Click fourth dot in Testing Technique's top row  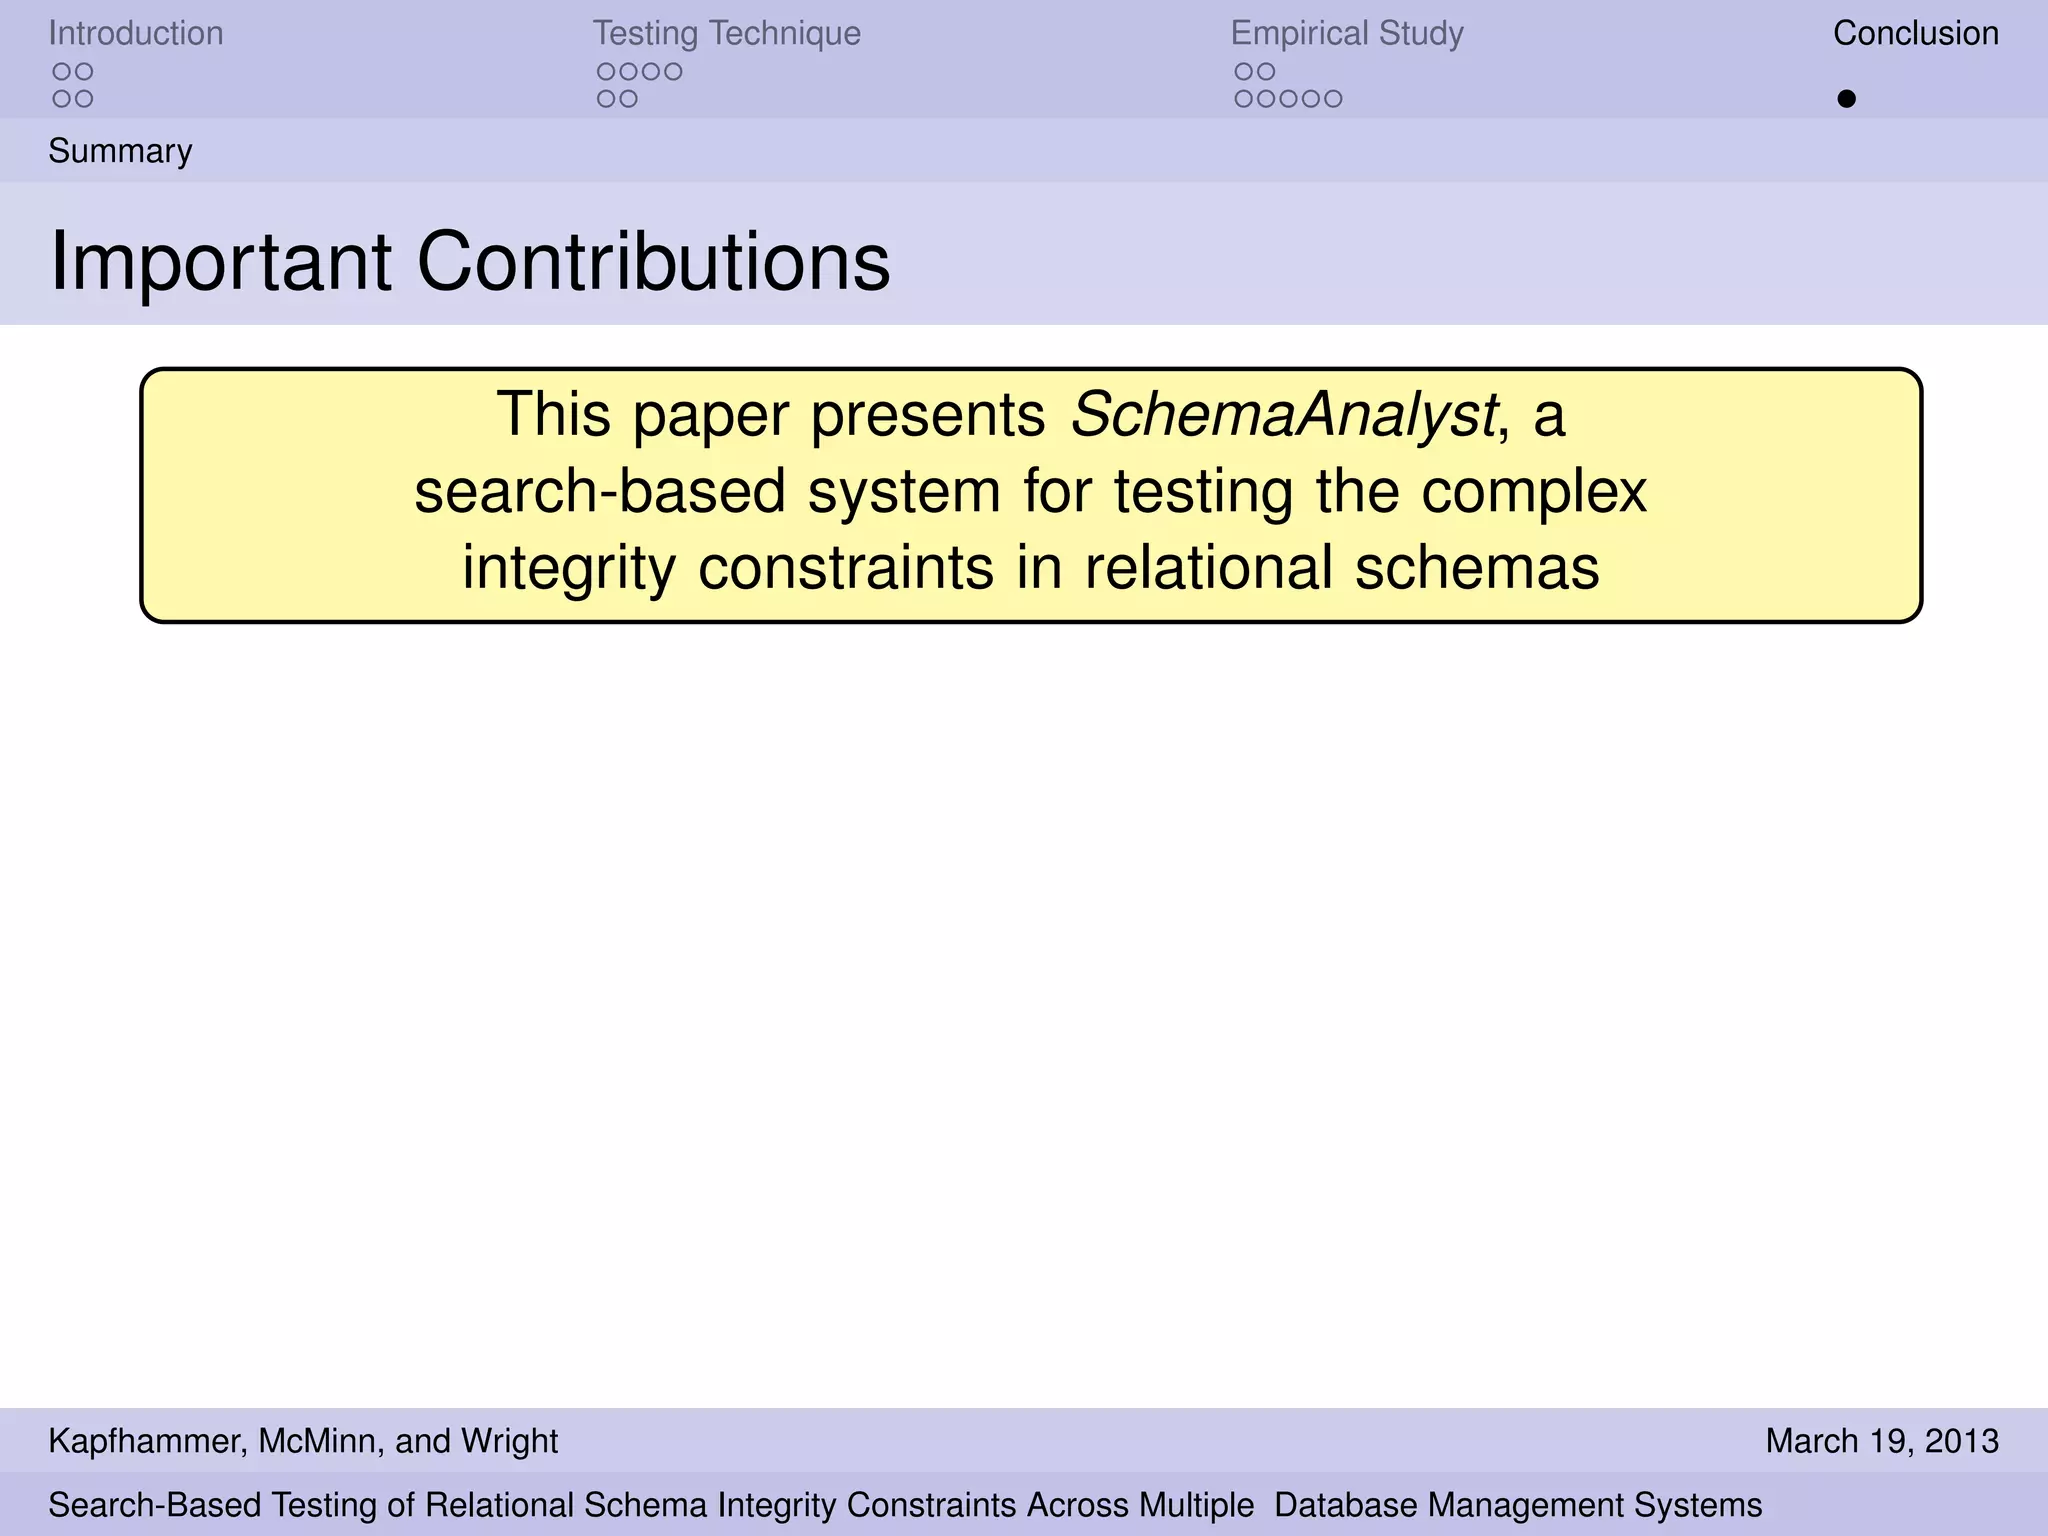click(673, 72)
